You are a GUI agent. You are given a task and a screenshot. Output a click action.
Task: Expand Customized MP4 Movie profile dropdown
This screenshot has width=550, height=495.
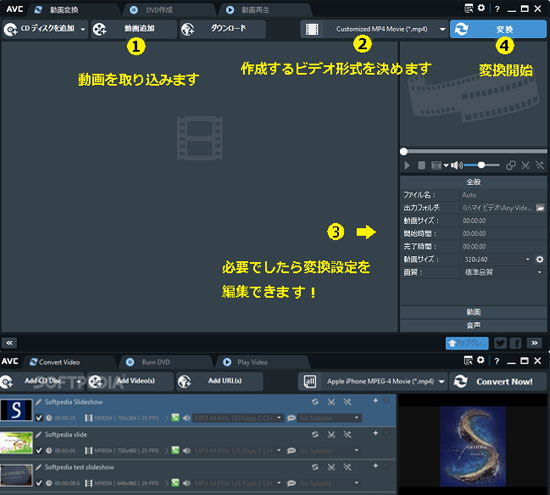pyautogui.click(x=442, y=29)
